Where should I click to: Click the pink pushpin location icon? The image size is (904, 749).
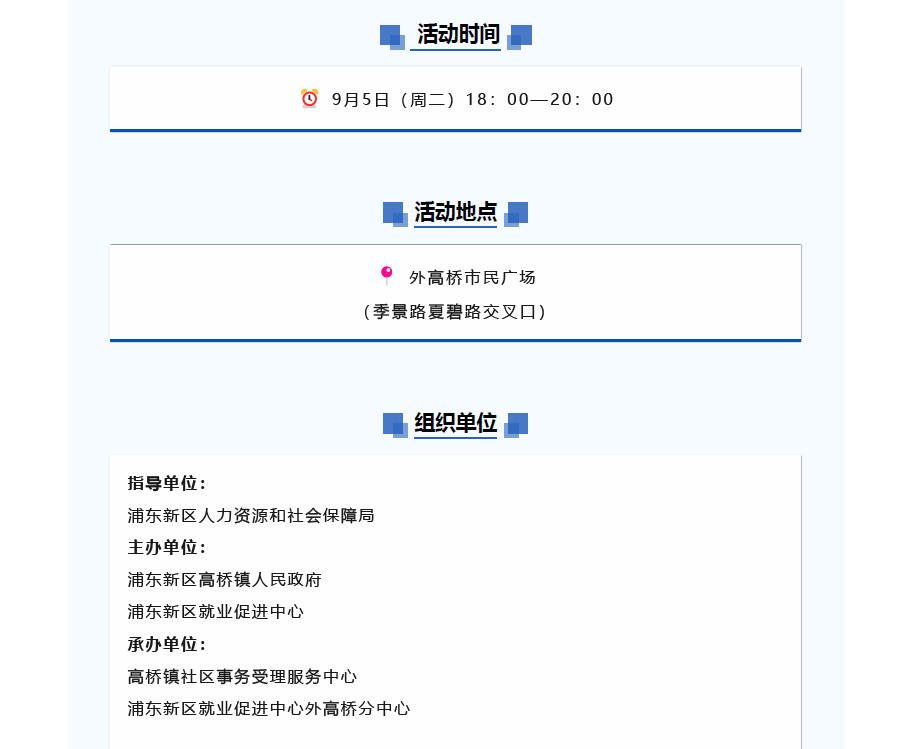tap(387, 275)
